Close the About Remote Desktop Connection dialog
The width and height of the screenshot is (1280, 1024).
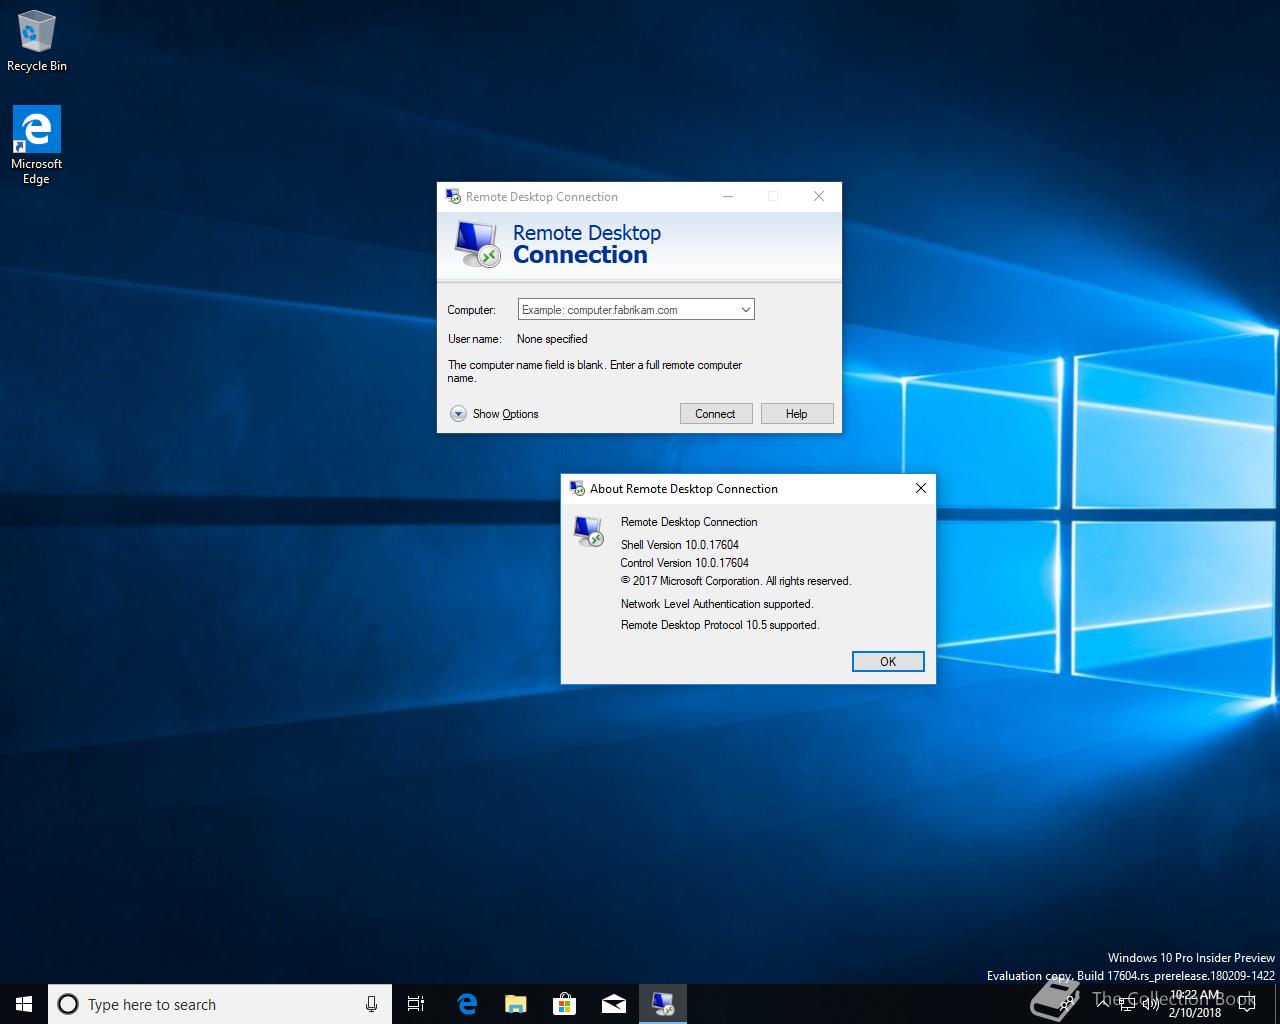point(921,488)
